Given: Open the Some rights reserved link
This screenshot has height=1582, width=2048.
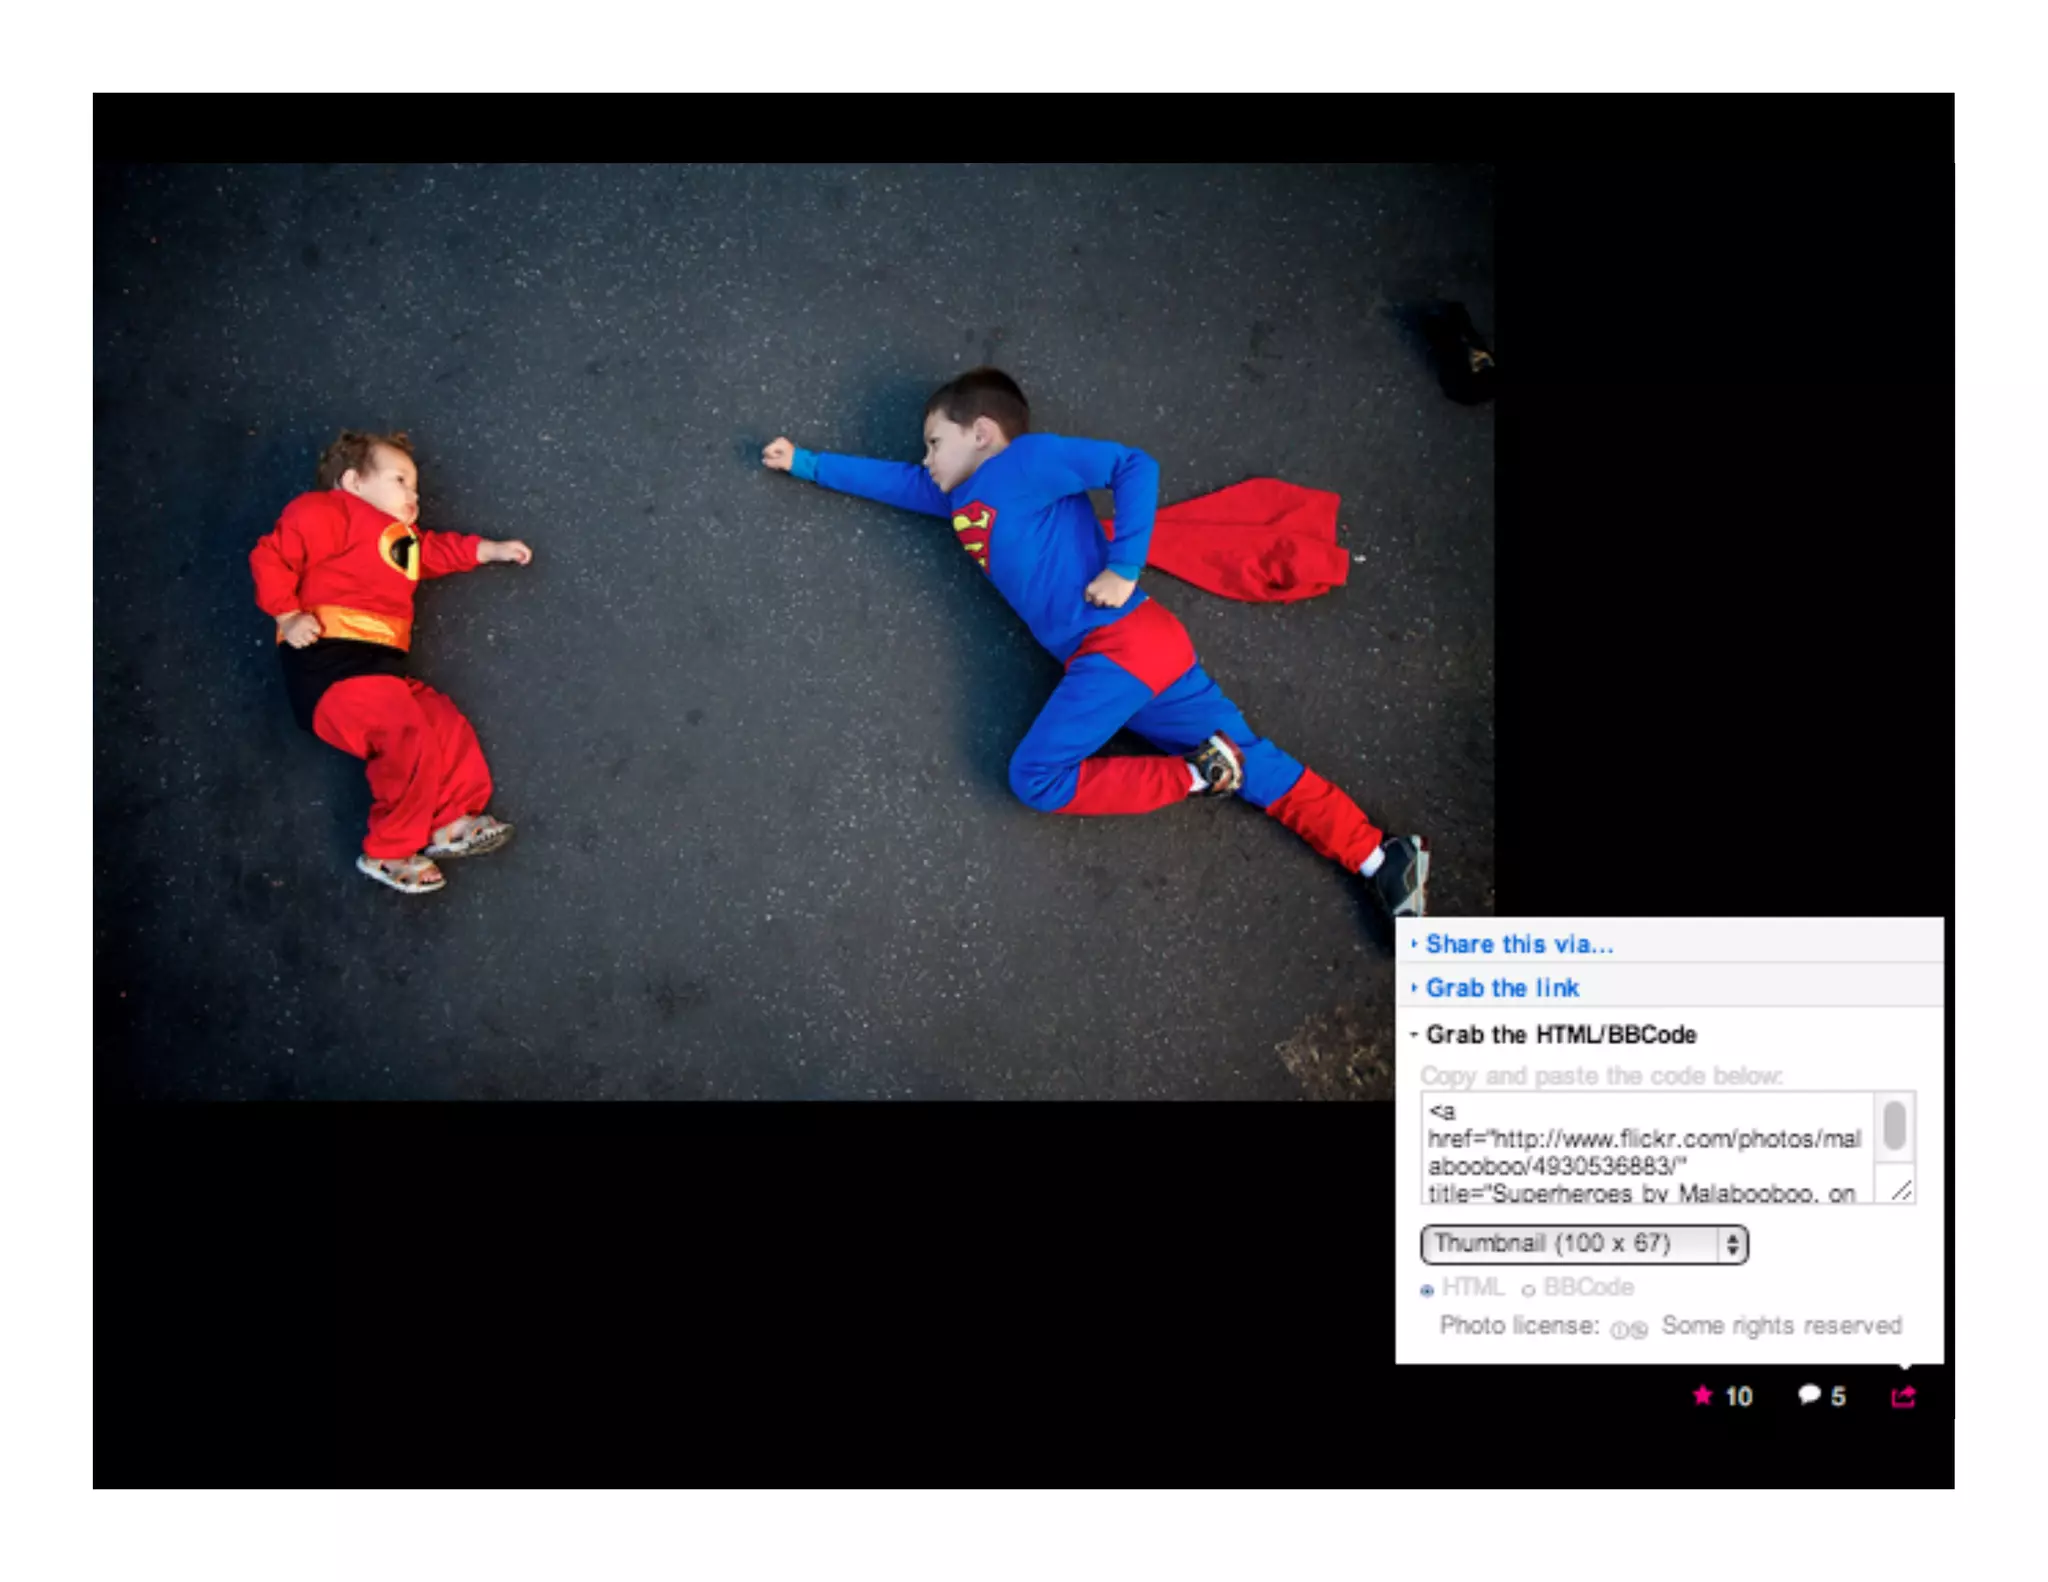Looking at the screenshot, I should click(x=1781, y=1326).
